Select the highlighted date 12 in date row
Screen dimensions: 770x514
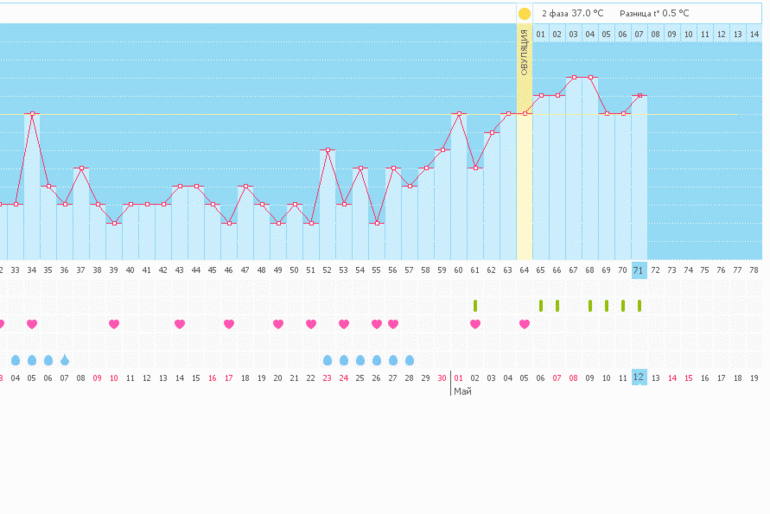(639, 377)
